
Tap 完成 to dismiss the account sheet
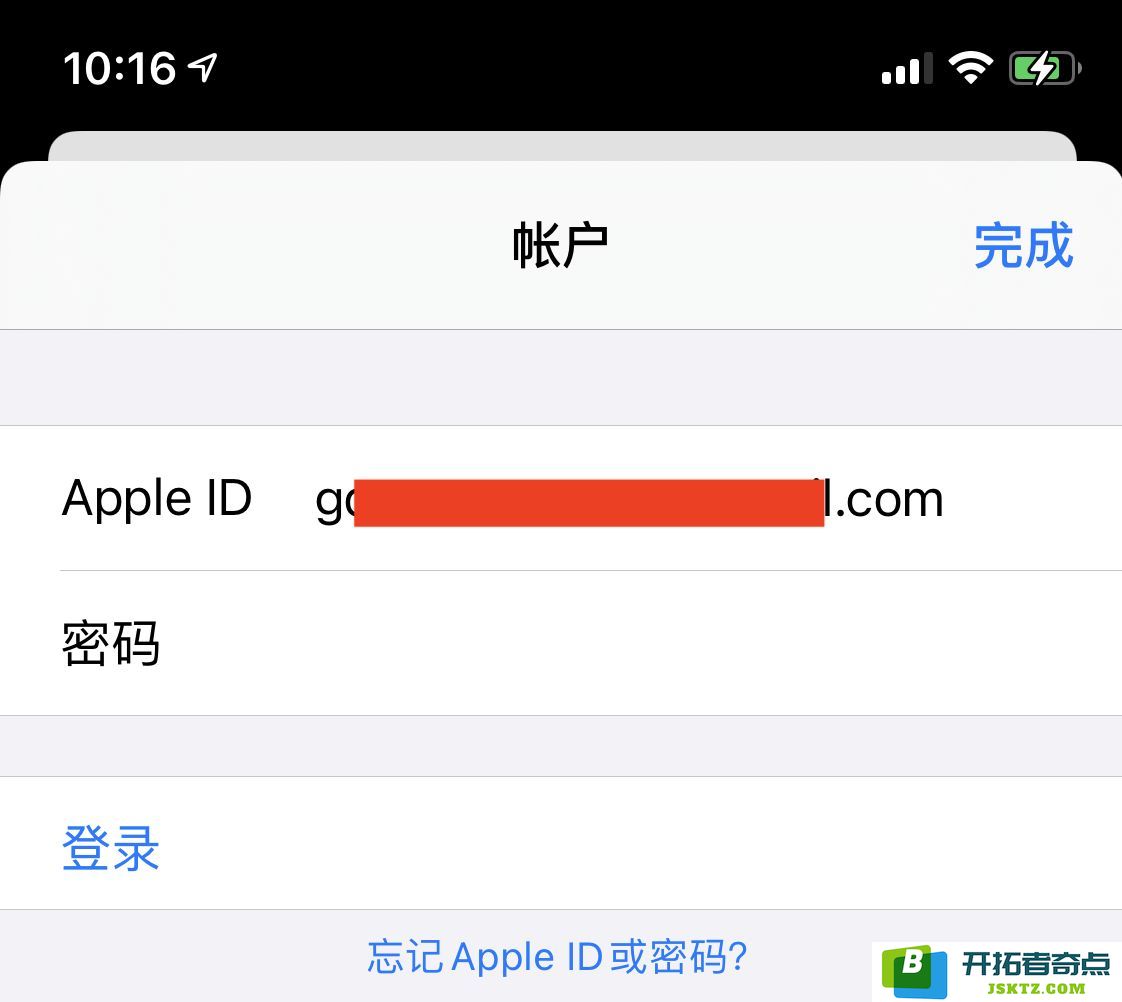[1023, 245]
